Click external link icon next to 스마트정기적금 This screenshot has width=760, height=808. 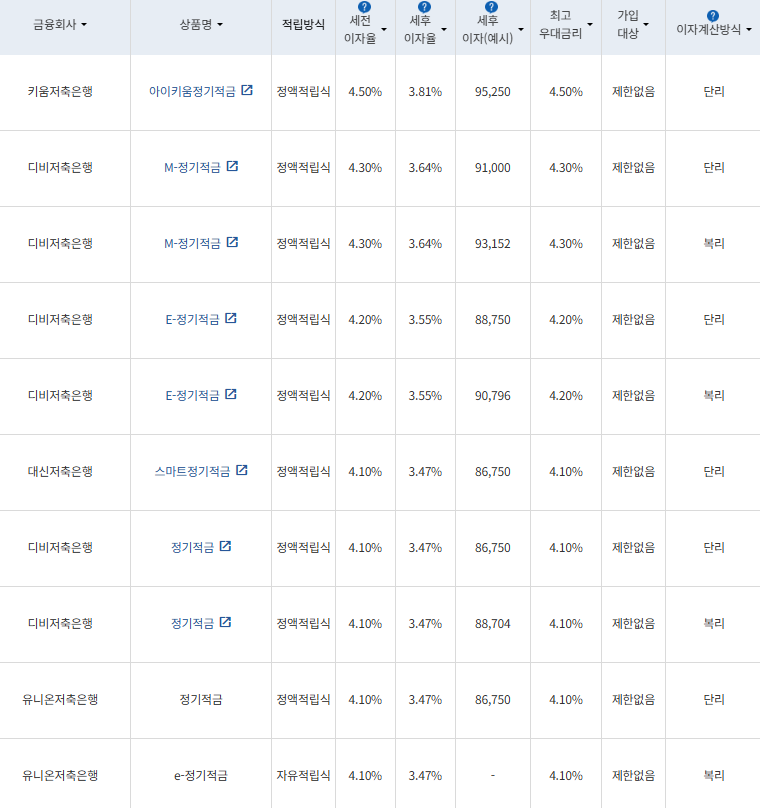242,470
